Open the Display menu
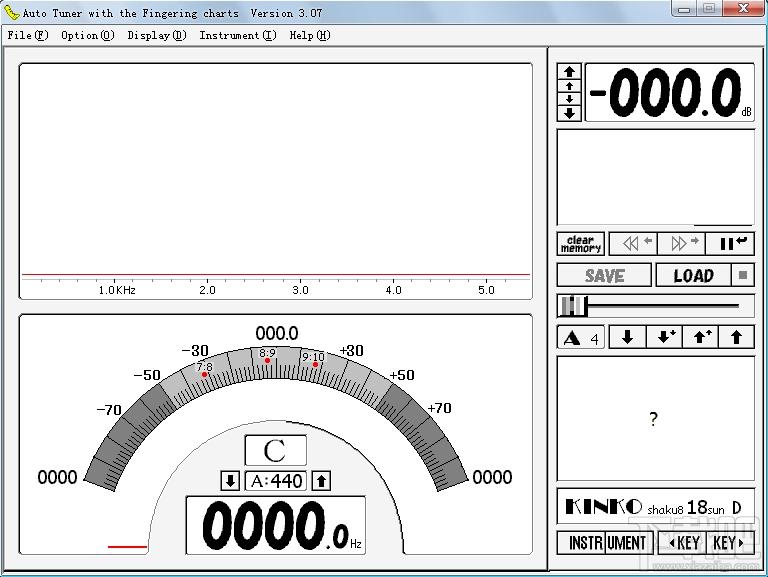Viewport: 768px width, 577px height. (156, 35)
